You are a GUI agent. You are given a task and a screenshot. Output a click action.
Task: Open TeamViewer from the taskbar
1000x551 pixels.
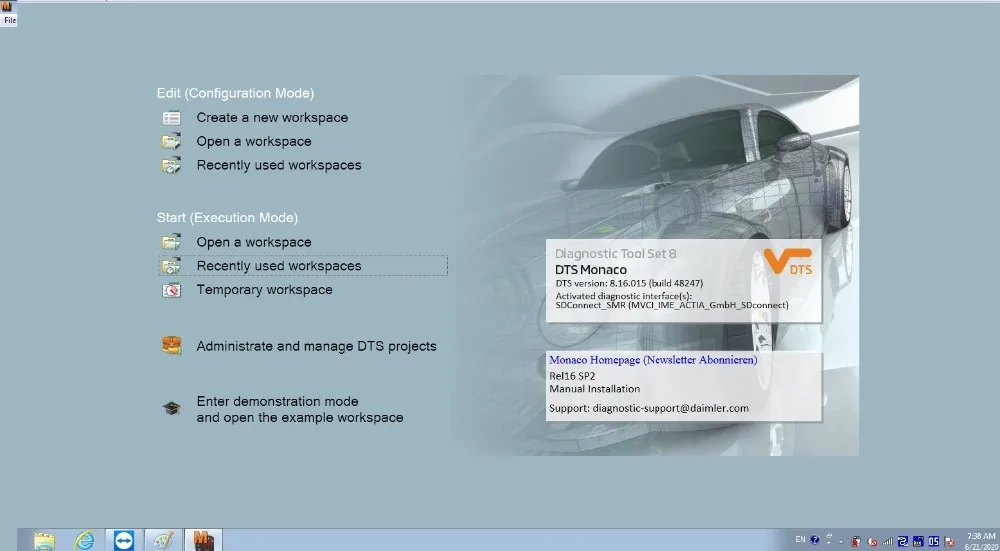(124, 540)
